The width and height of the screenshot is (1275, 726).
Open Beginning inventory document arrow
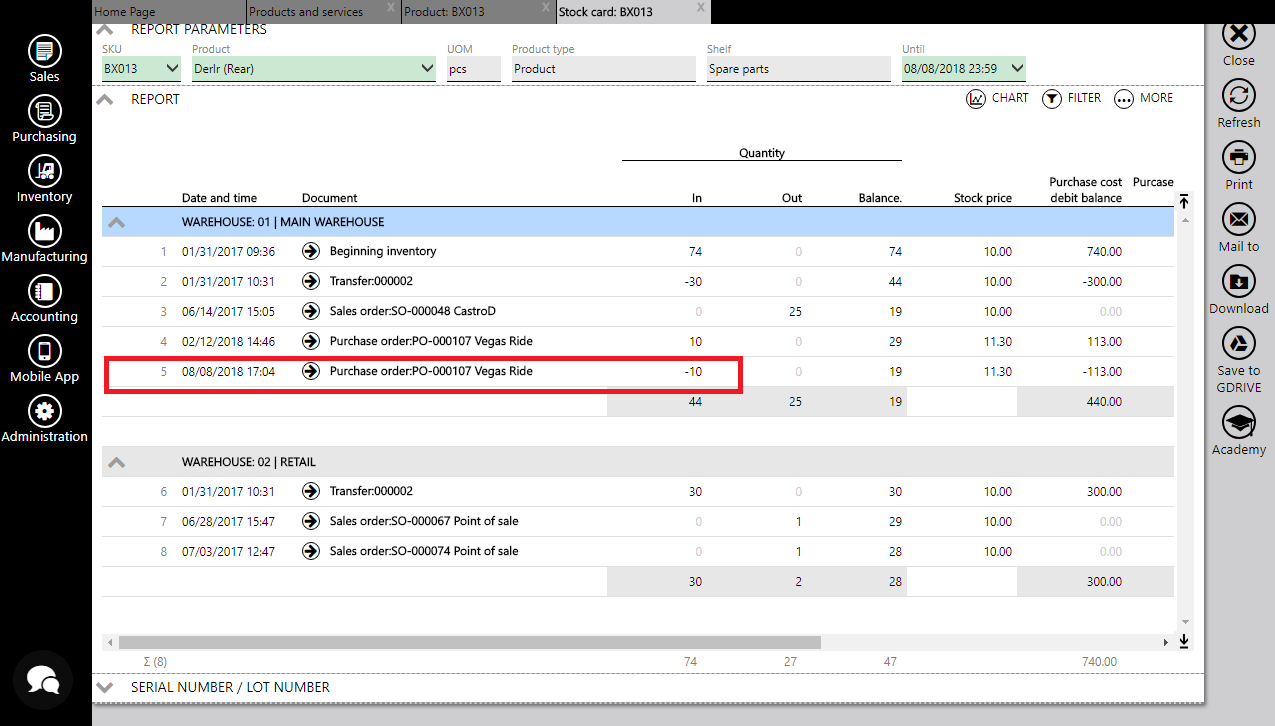coord(311,251)
